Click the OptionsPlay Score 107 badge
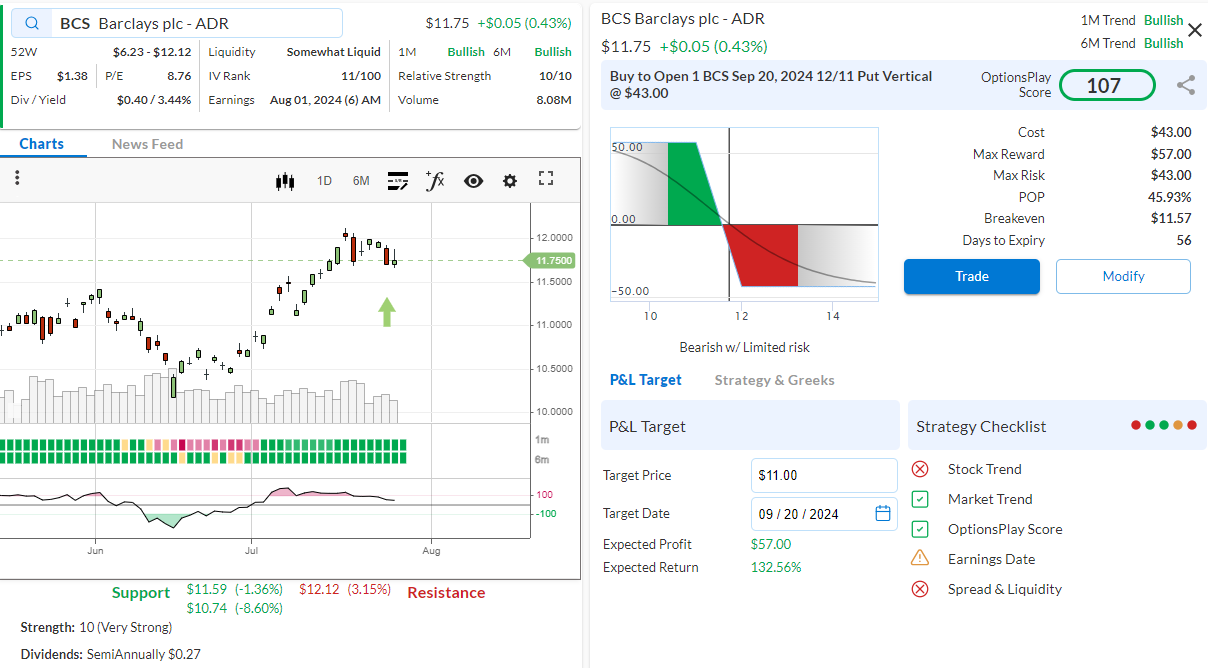This screenshot has height=668, width=1208. (1107, 86)
